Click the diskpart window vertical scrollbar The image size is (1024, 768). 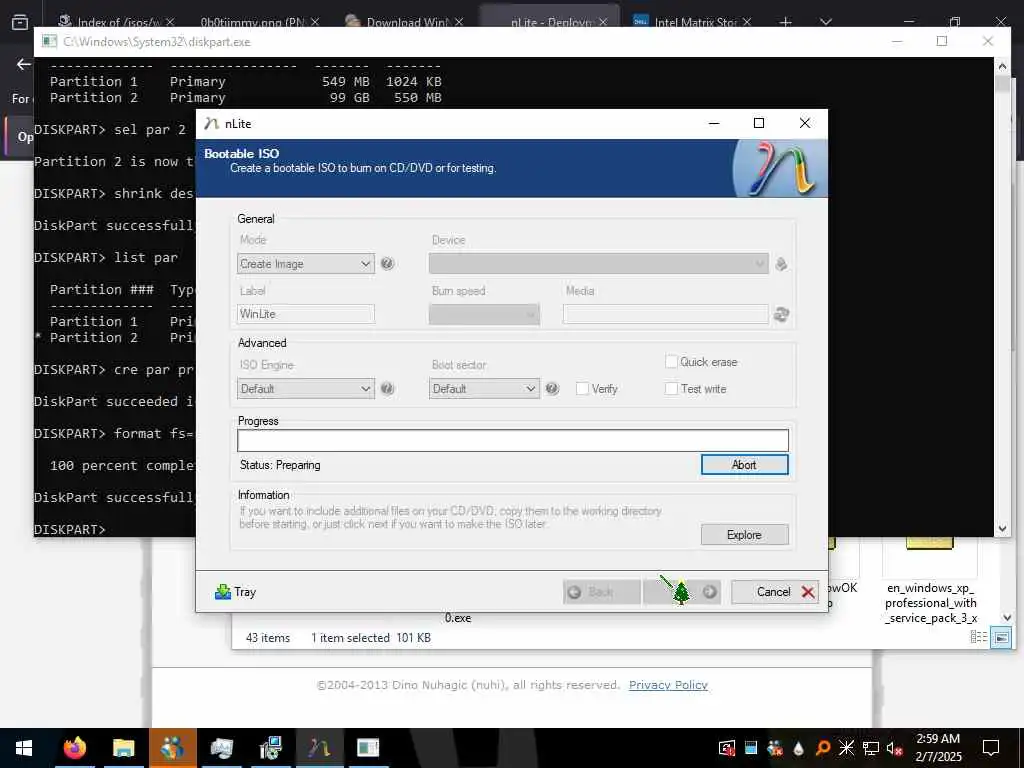point(1002,296)
